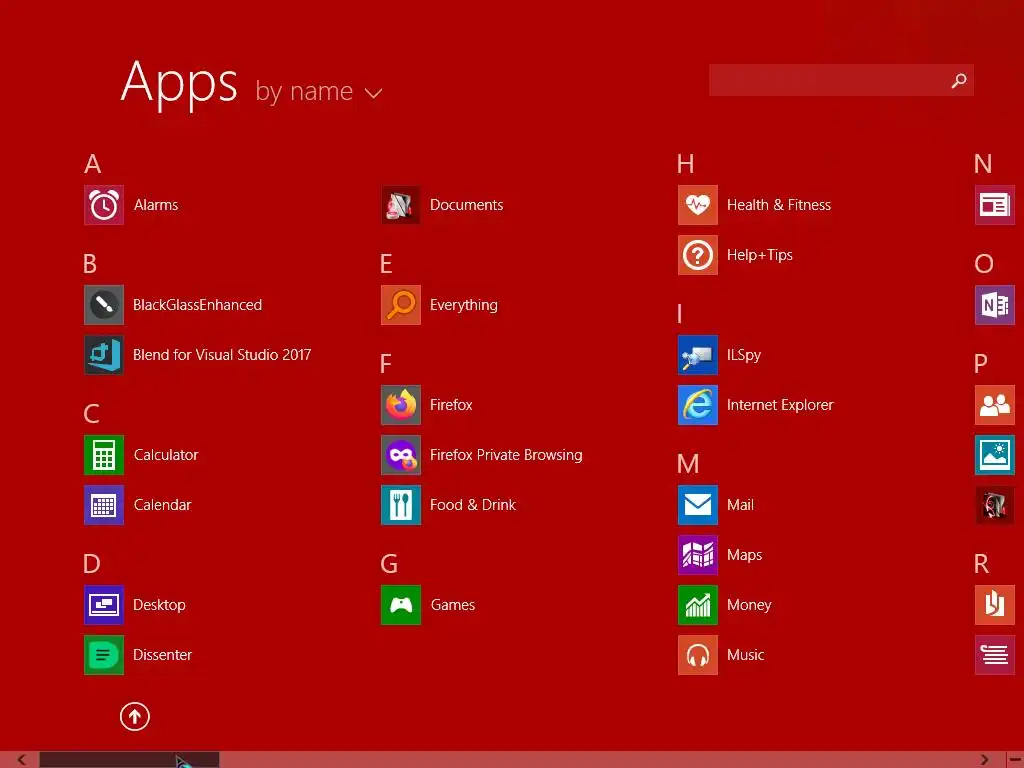
Task: Launch the Everything search icon
Action: 401,305
